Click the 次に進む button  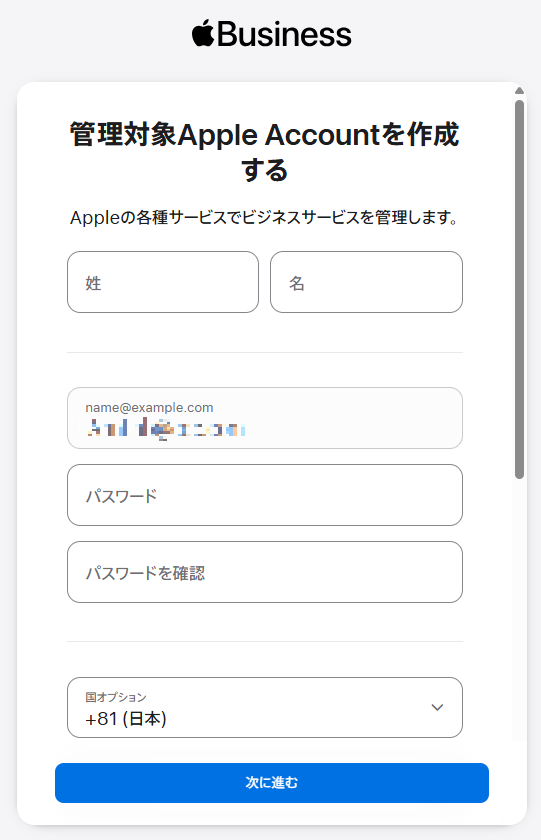pyautogui.click(x=272, y=783)
